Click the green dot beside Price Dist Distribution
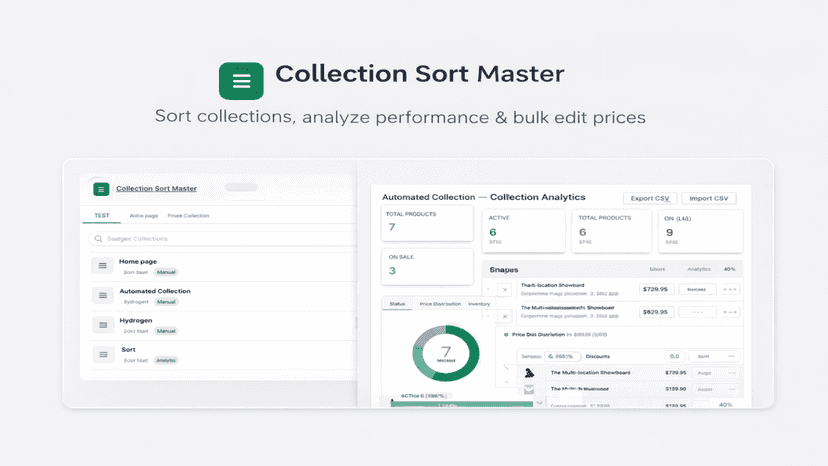This screenshot has height=466, width=828. pyautogui.click(x=506, y=334)
